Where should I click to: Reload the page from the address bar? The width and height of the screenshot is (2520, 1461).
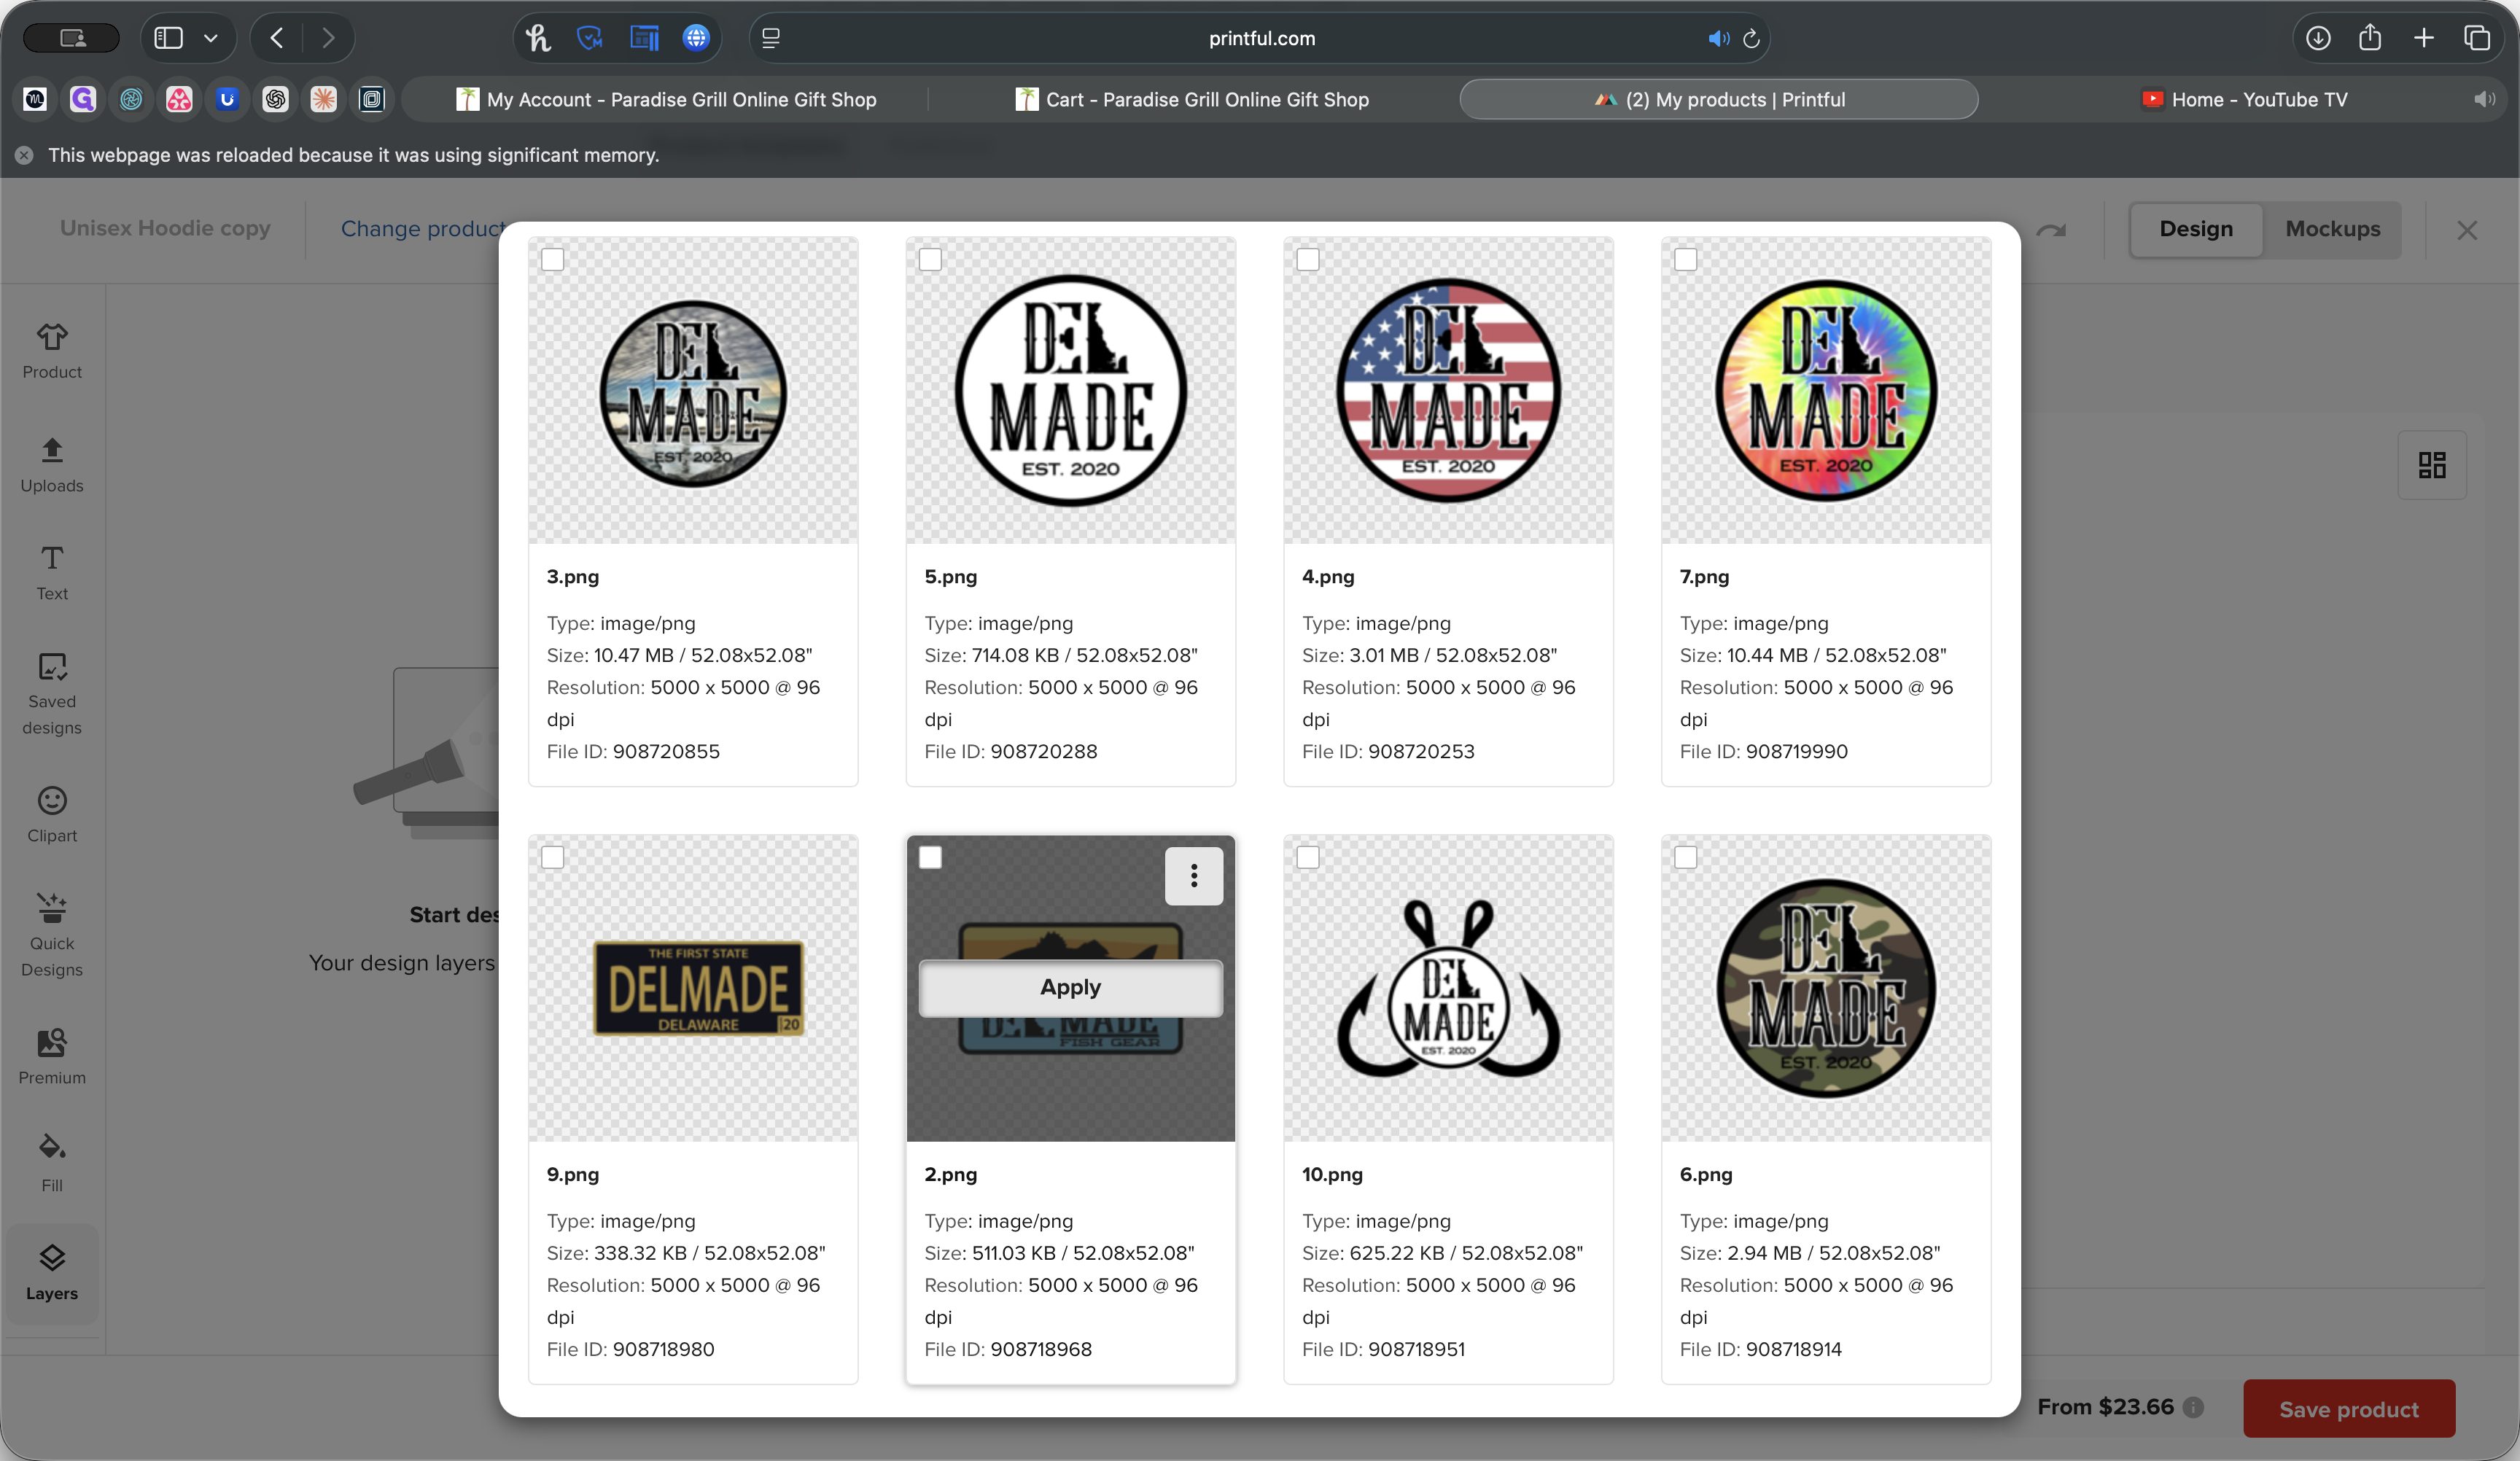click(x=1751, y=38)
